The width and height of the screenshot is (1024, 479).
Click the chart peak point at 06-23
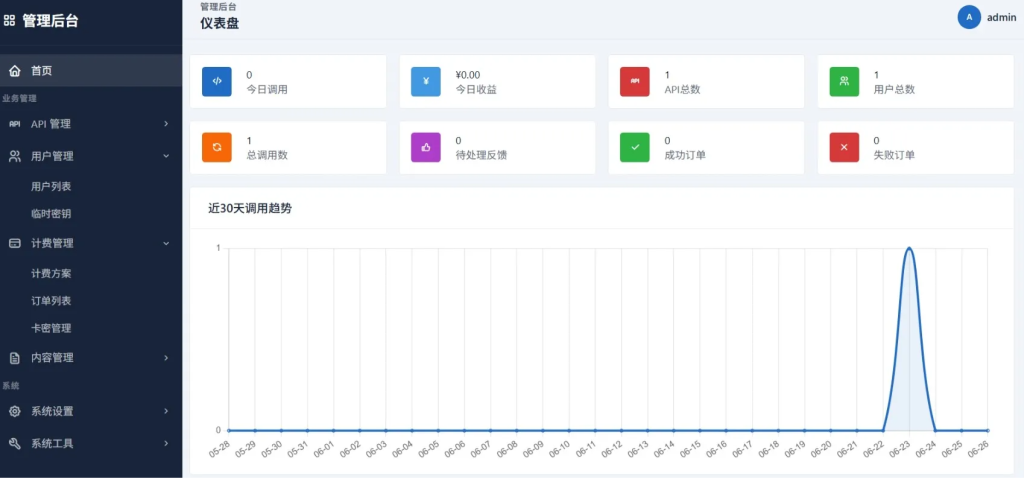coord(909,248)
